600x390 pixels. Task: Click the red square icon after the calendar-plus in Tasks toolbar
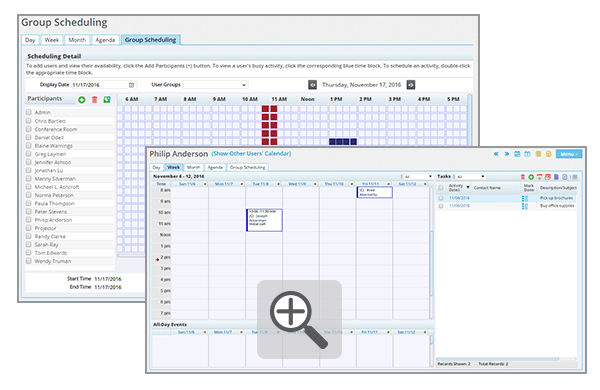click(548, 177)
